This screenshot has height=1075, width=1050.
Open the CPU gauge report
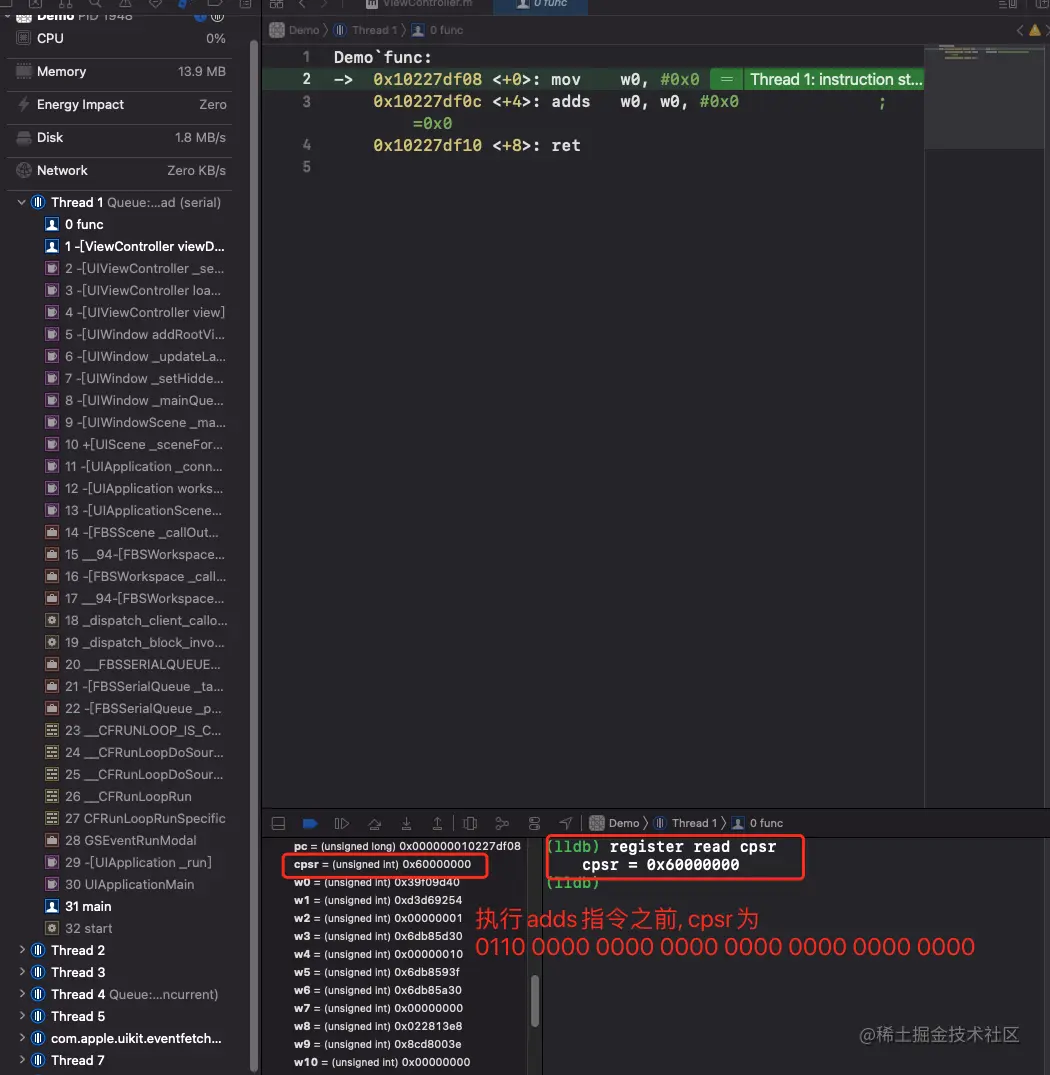(120, 38)
